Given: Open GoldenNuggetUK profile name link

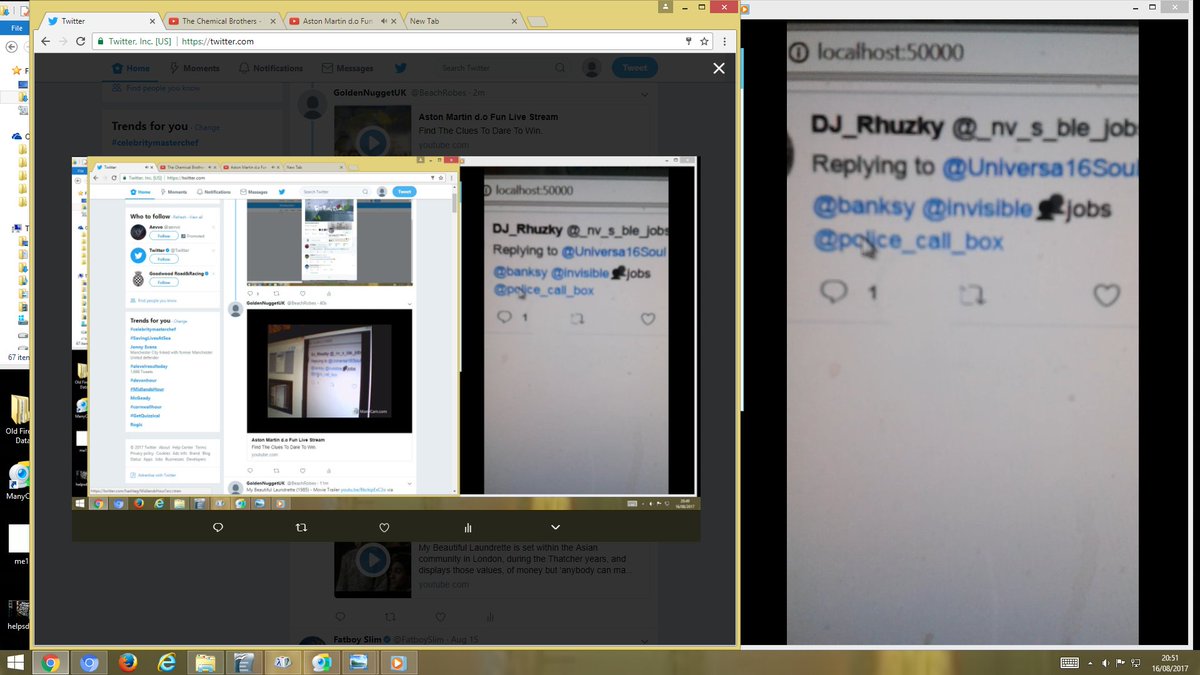Looking at the screenshot, I should [368, 93].
